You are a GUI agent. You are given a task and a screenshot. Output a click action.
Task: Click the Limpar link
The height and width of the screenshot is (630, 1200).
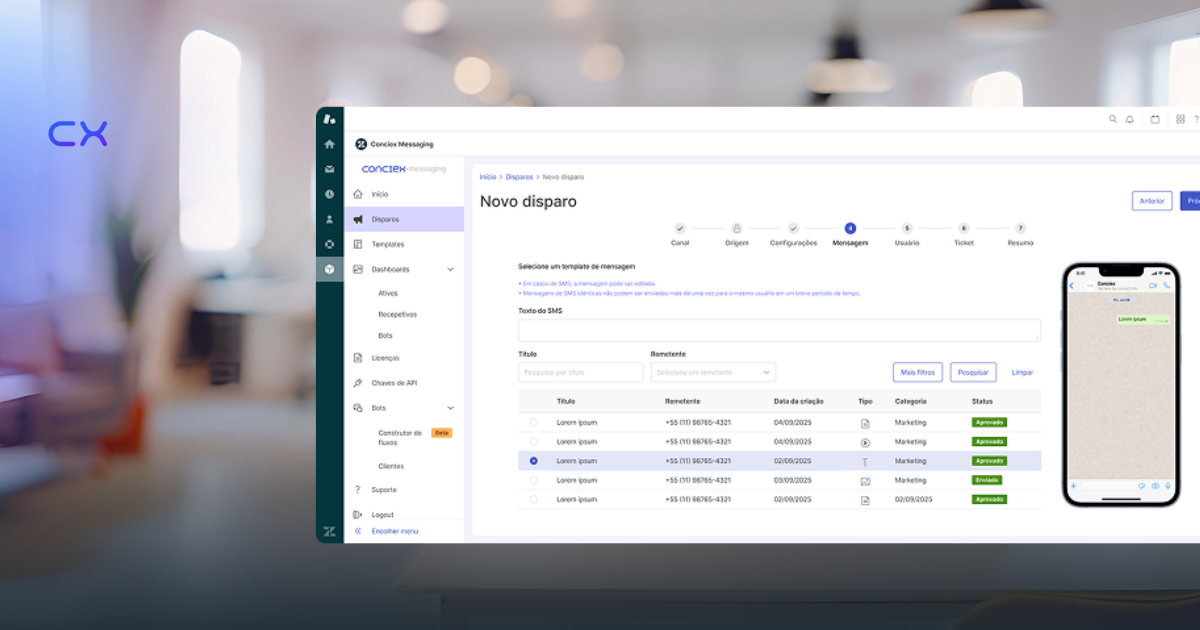coord(1022,372)
